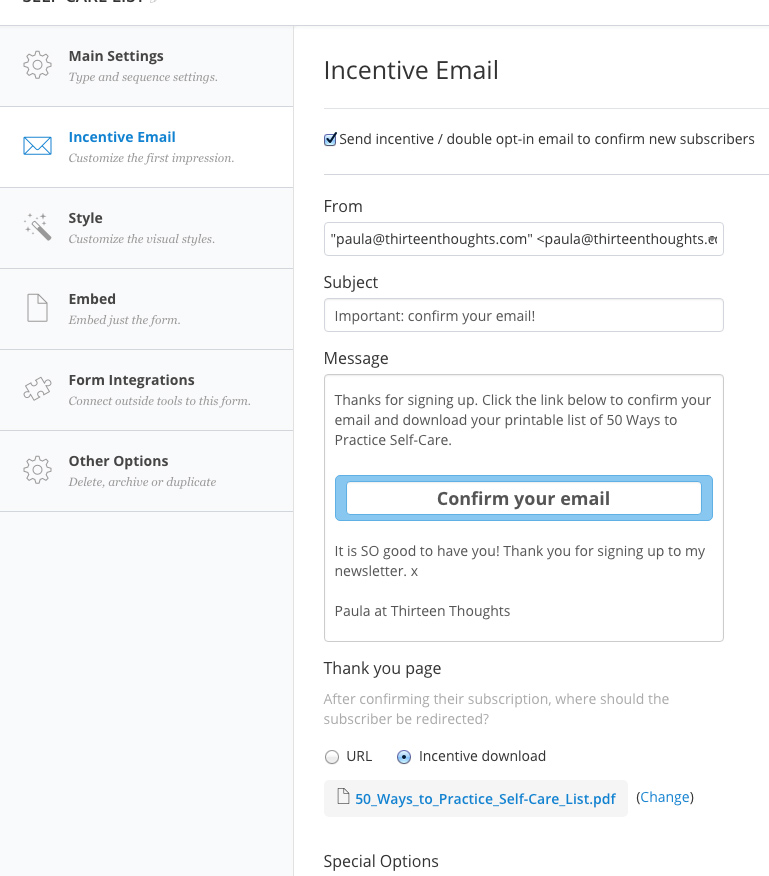The image size is (769, 876).
Task: Click the Style magic wand icon
Action: coord(37,227)
